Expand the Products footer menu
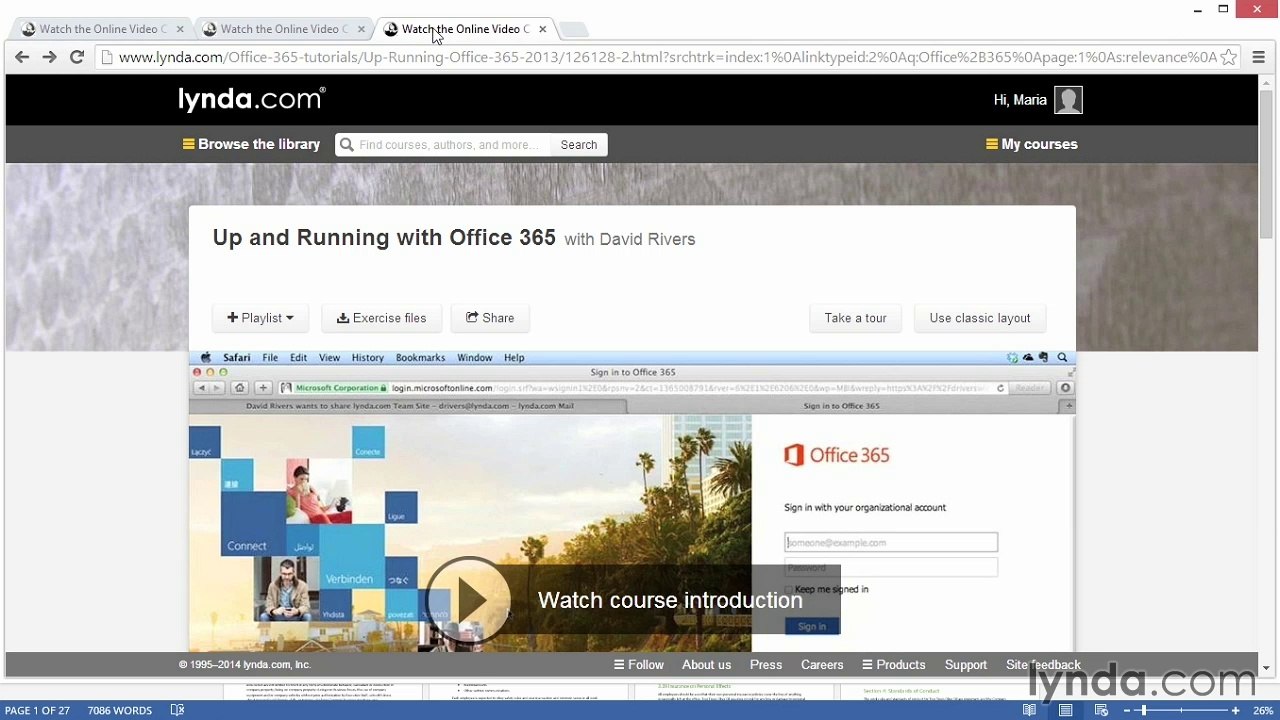 tap(894, 665)
